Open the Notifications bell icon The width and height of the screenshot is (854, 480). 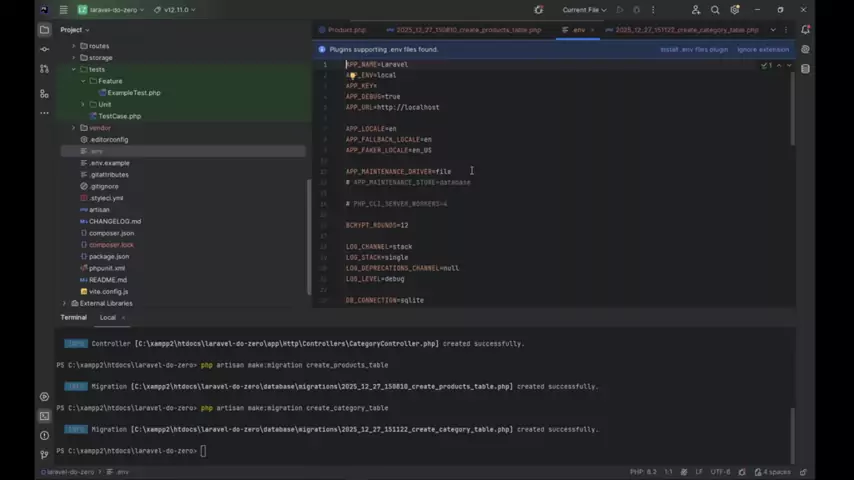tap(806, 30)
